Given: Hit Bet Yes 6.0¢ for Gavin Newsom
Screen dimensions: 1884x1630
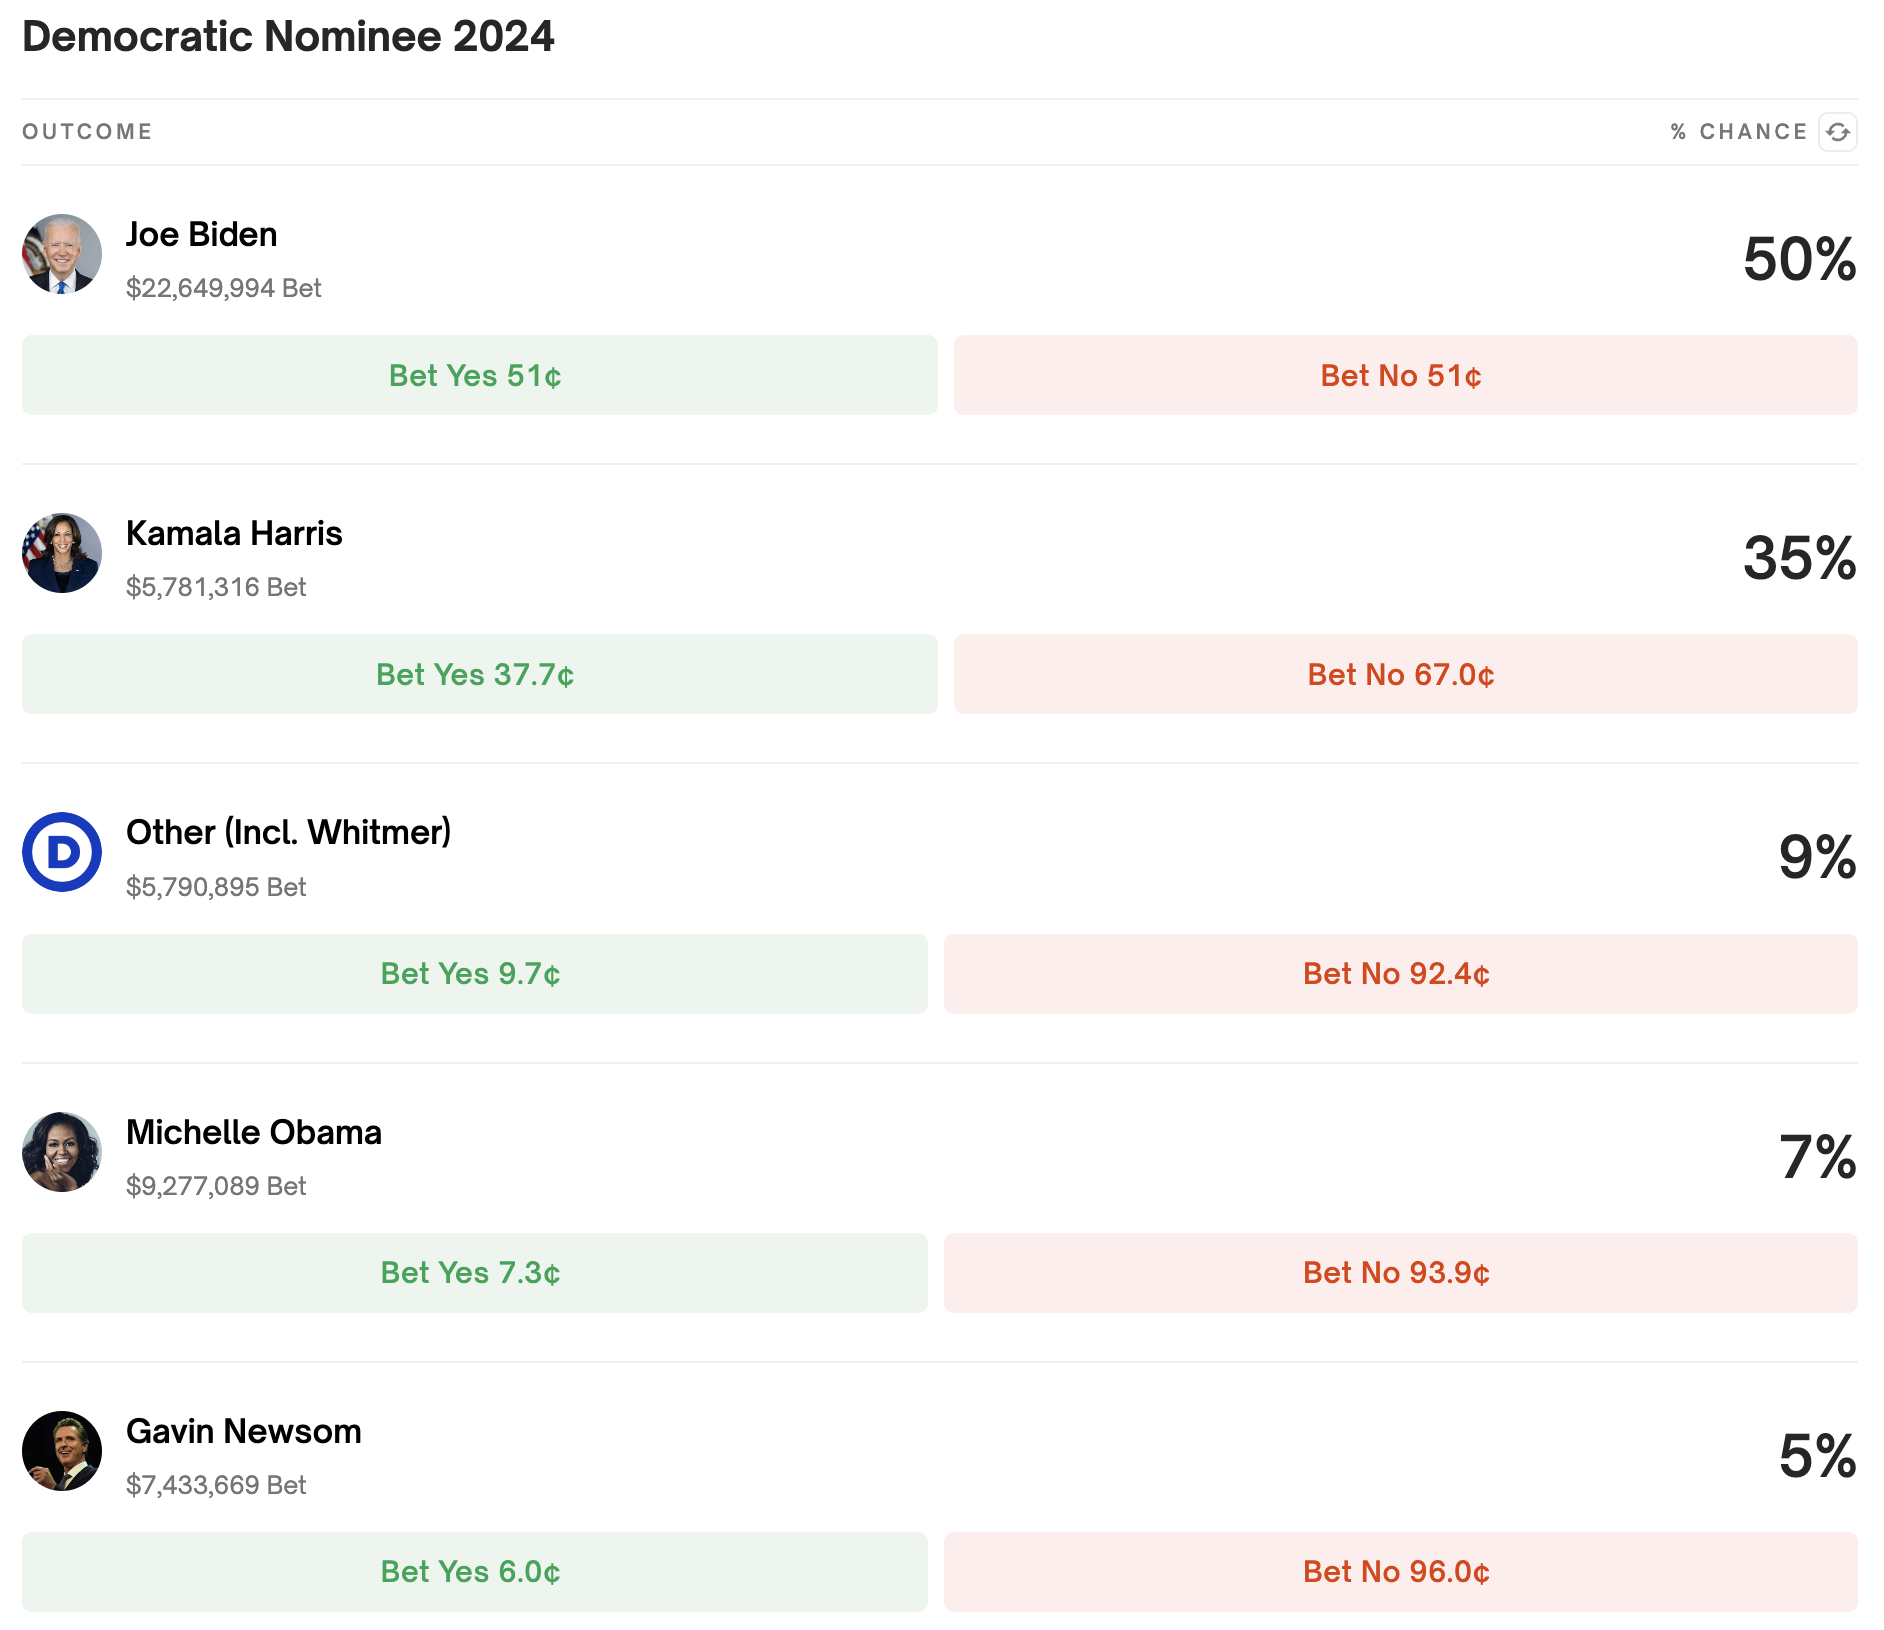Looking at the screenshot, I should (474, 1572).
